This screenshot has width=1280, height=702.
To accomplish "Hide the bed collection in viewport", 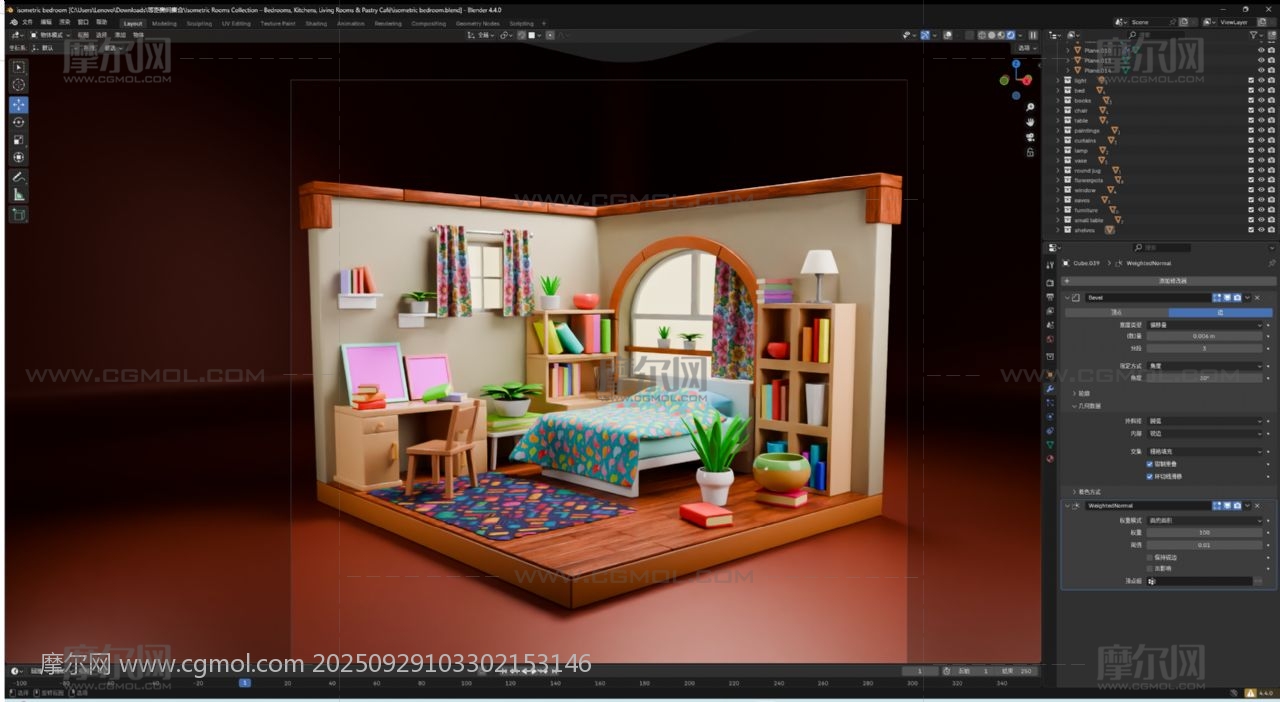I will pos(1260,90).
